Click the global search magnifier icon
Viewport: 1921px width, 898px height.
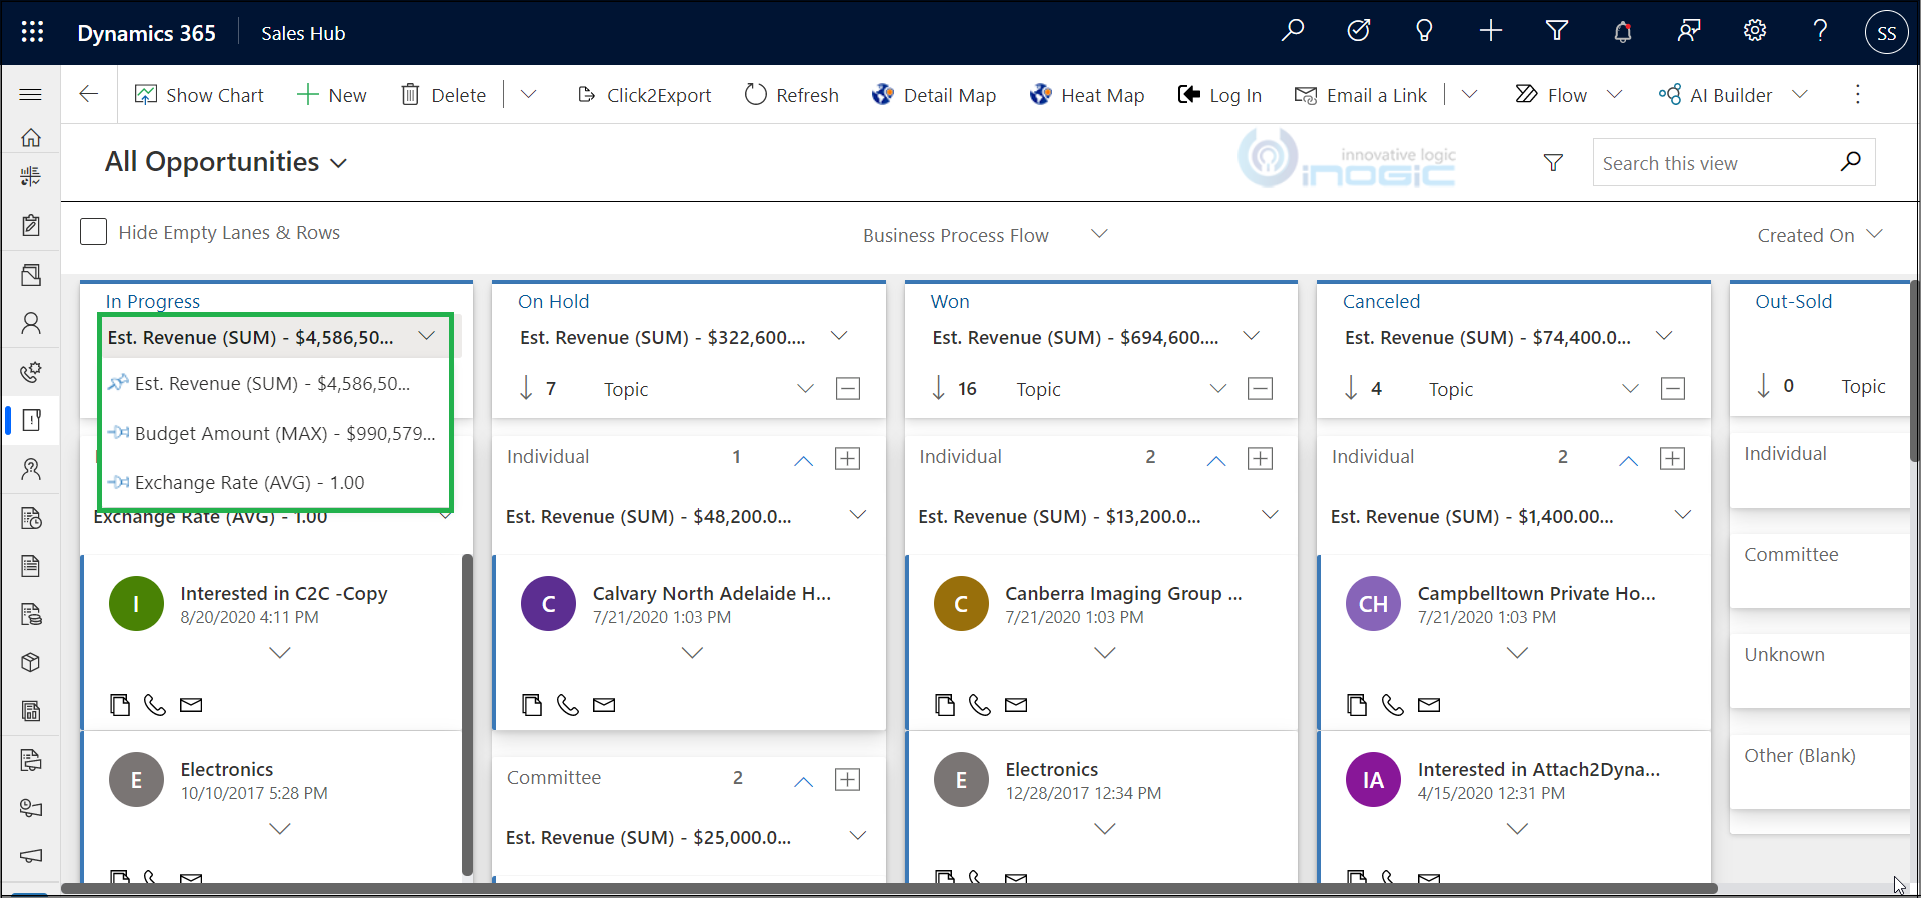(x=1292, y=31)
